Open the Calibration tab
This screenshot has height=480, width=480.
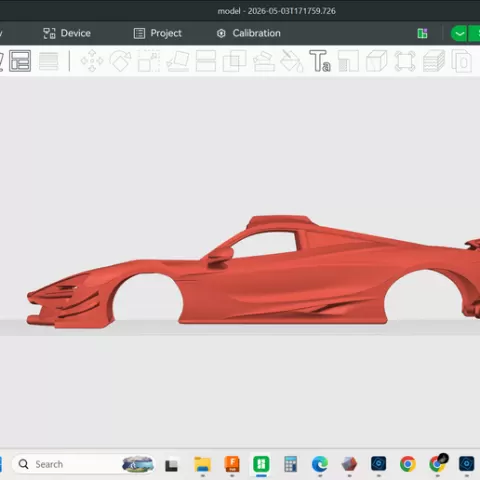249,33
